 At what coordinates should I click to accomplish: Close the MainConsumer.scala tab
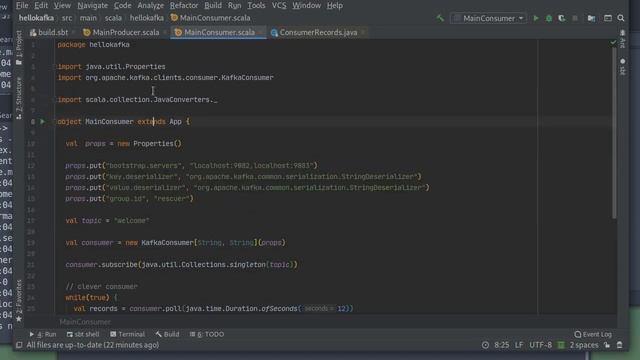260,32
